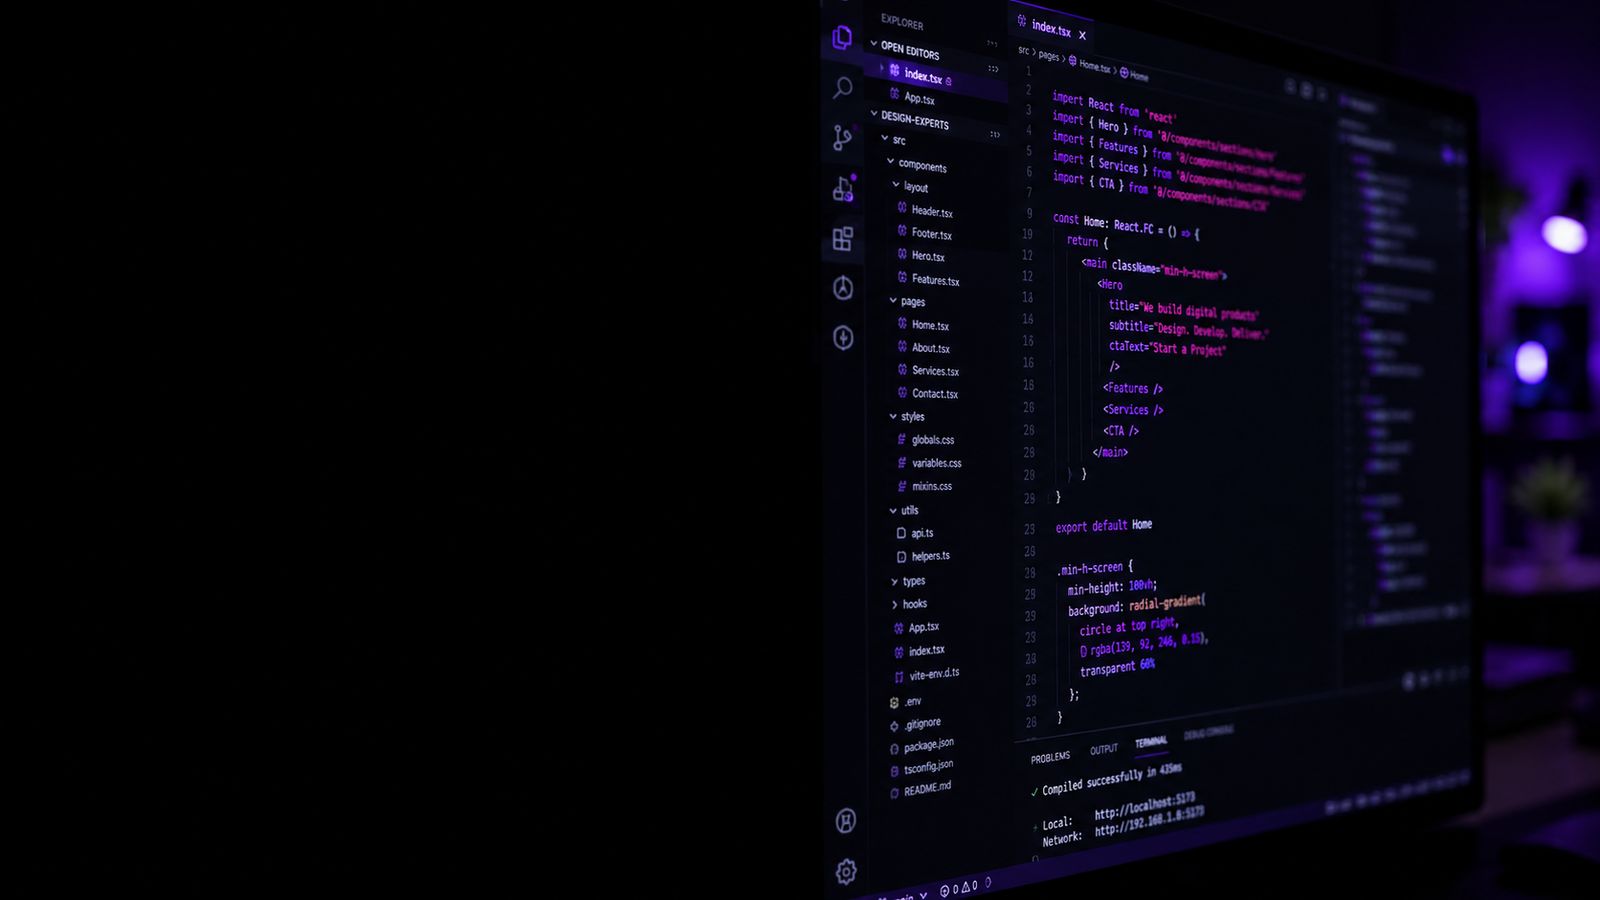Click the 'Compiled successfully in 435ms' terminal text
Viewport: 1600px width, 900px height.
pyautogui.click(x=1112, y=778)
